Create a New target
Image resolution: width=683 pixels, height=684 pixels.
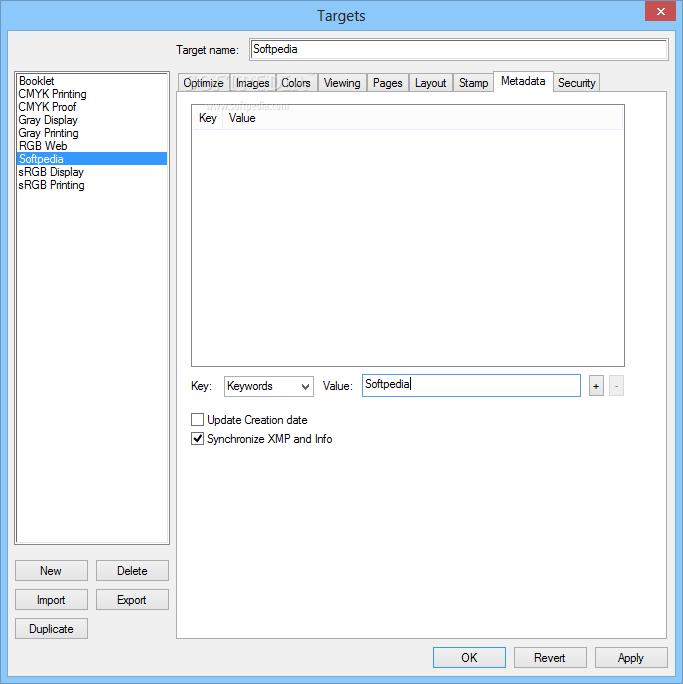(51, 571)
